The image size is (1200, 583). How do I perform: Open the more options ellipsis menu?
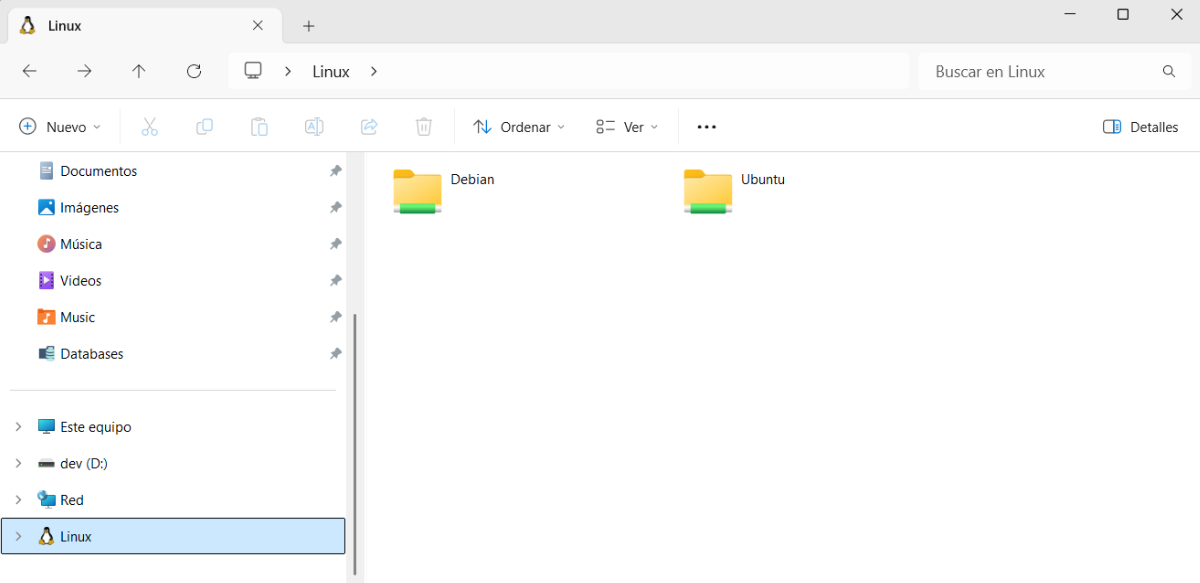707,127
